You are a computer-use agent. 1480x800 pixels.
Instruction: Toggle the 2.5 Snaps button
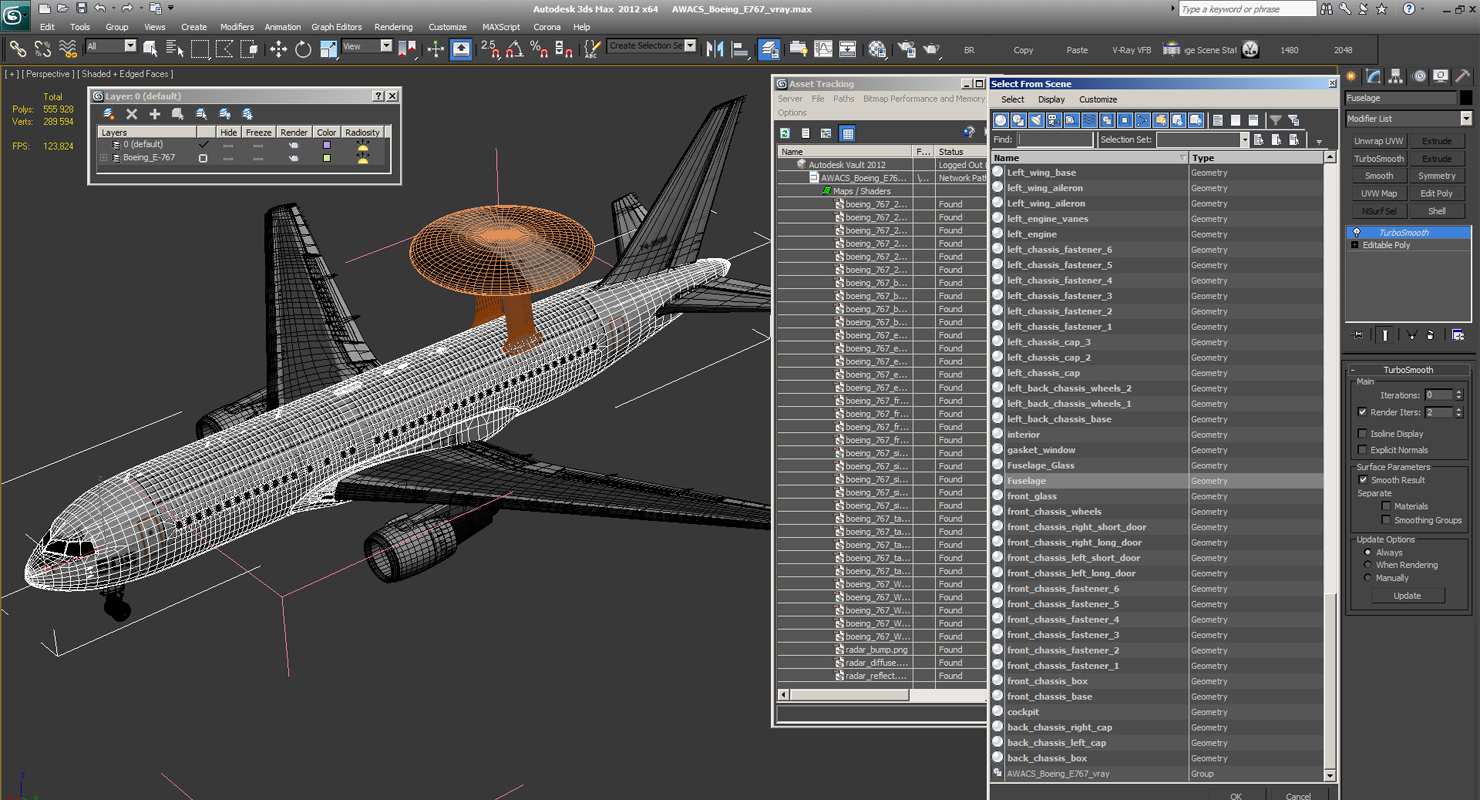tap(489, 49)
